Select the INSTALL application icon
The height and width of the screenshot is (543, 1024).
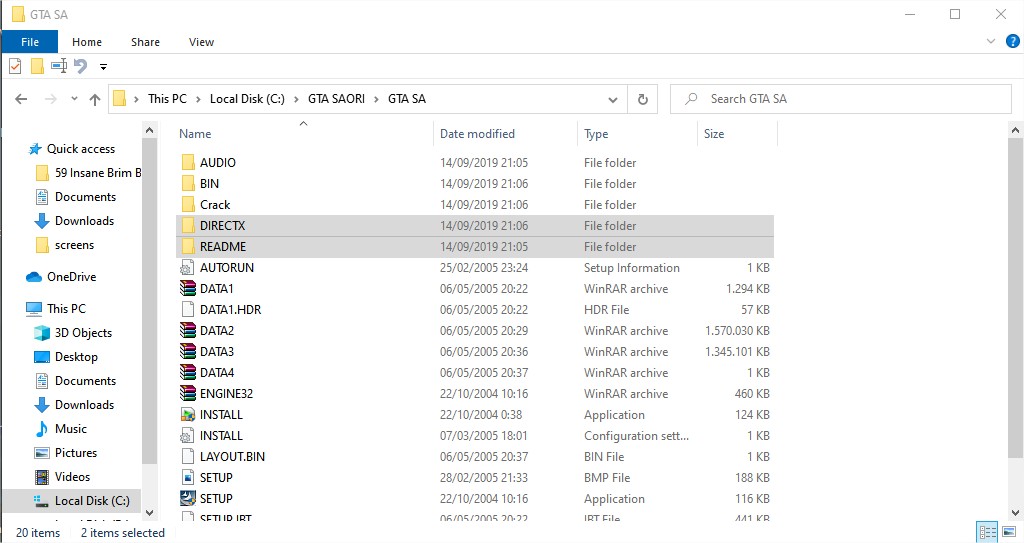[x=188, y=414]
